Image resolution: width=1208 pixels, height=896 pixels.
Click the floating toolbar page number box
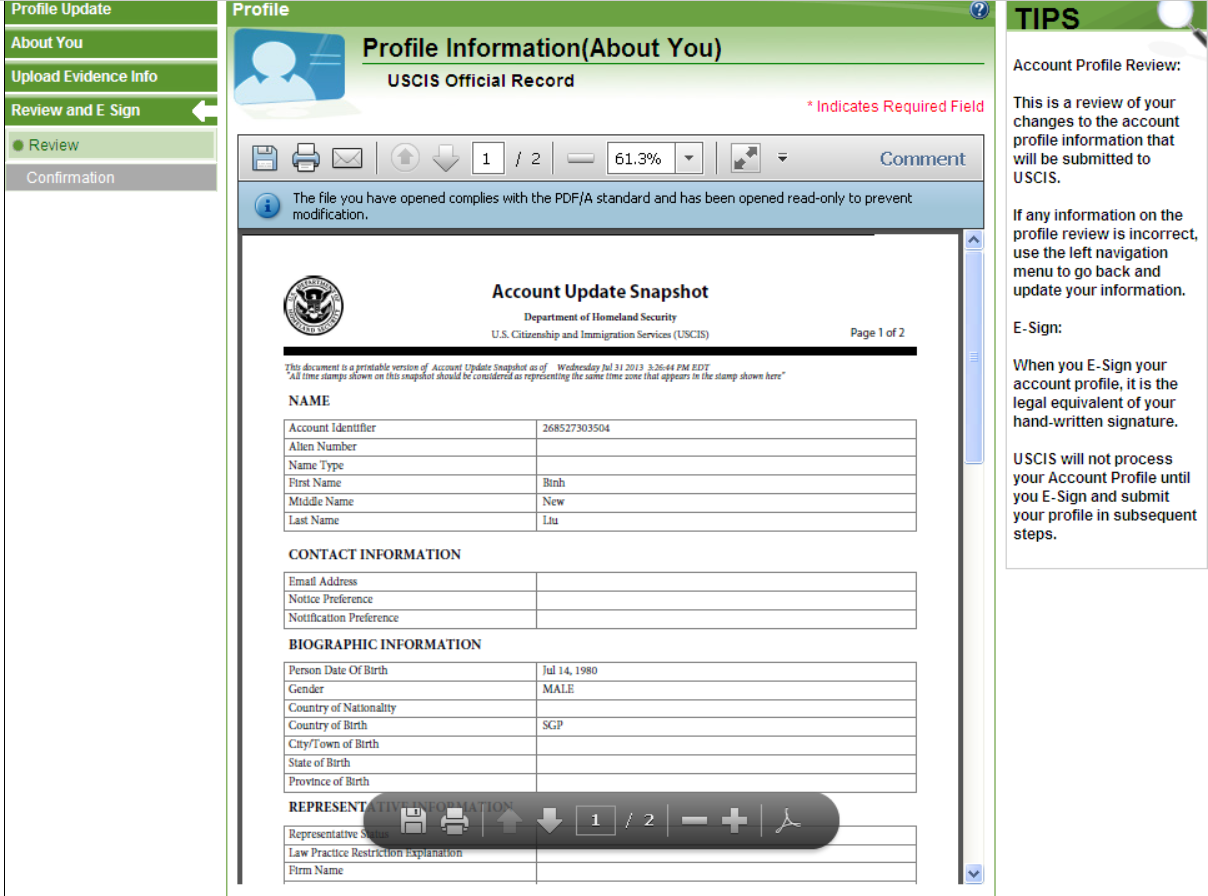595,821
